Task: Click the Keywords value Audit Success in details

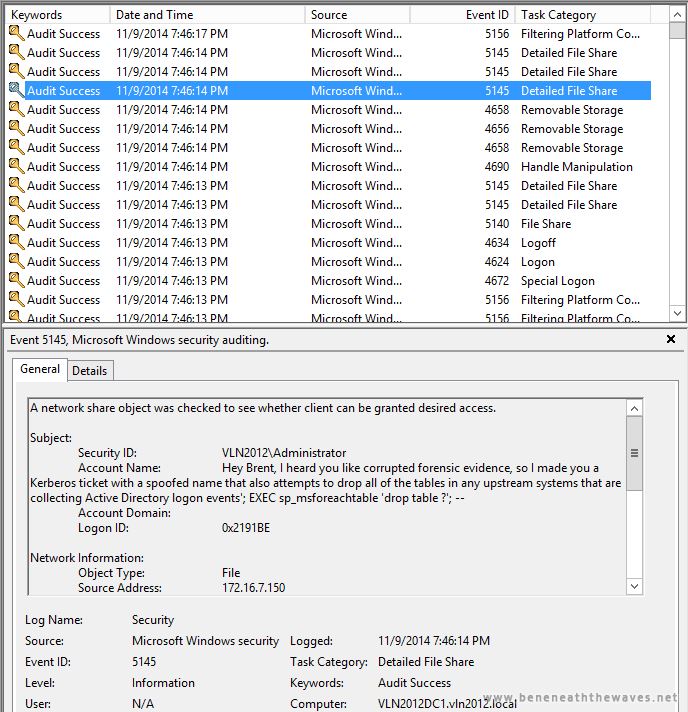Action: (x=414, y=682)
